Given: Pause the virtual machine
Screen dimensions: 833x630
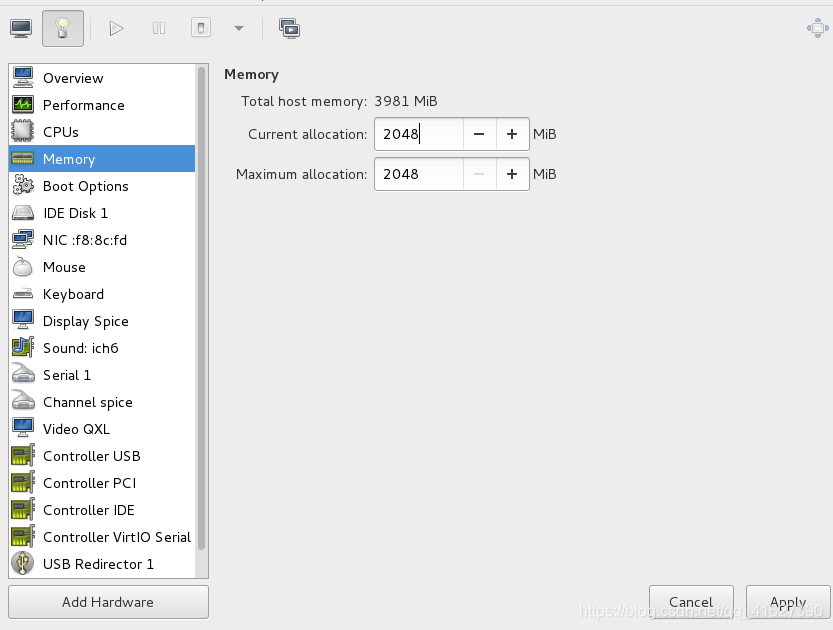Looking at the screenshot, I should point(158,28).
